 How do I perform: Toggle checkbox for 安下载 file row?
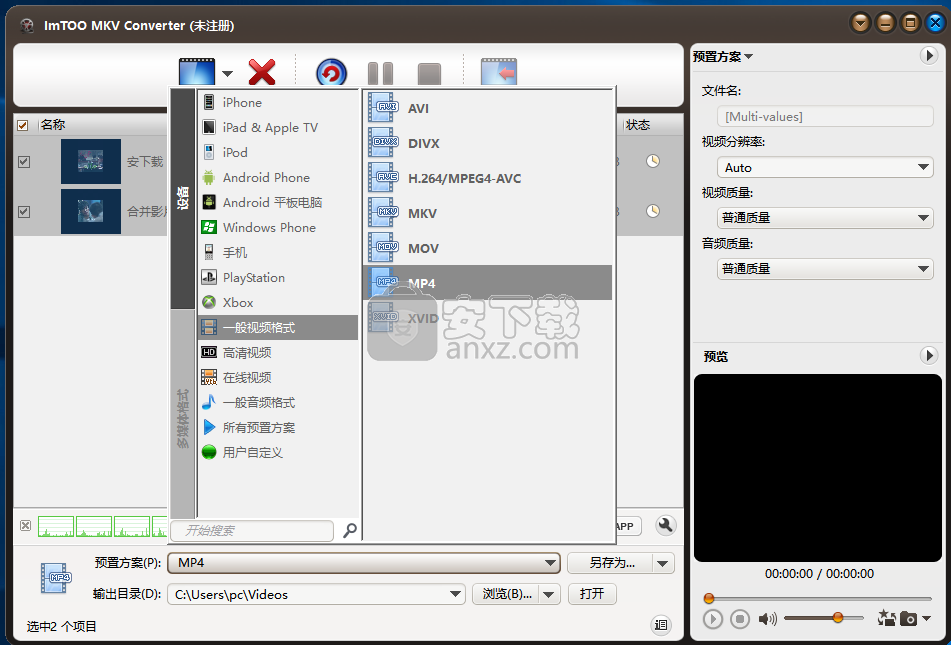tap(24, 162)
